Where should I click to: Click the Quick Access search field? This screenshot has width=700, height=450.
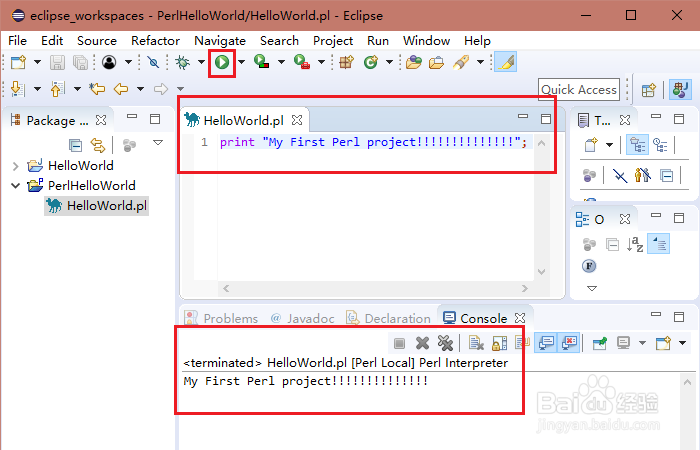pyautogui.click(x=579, y=90)
